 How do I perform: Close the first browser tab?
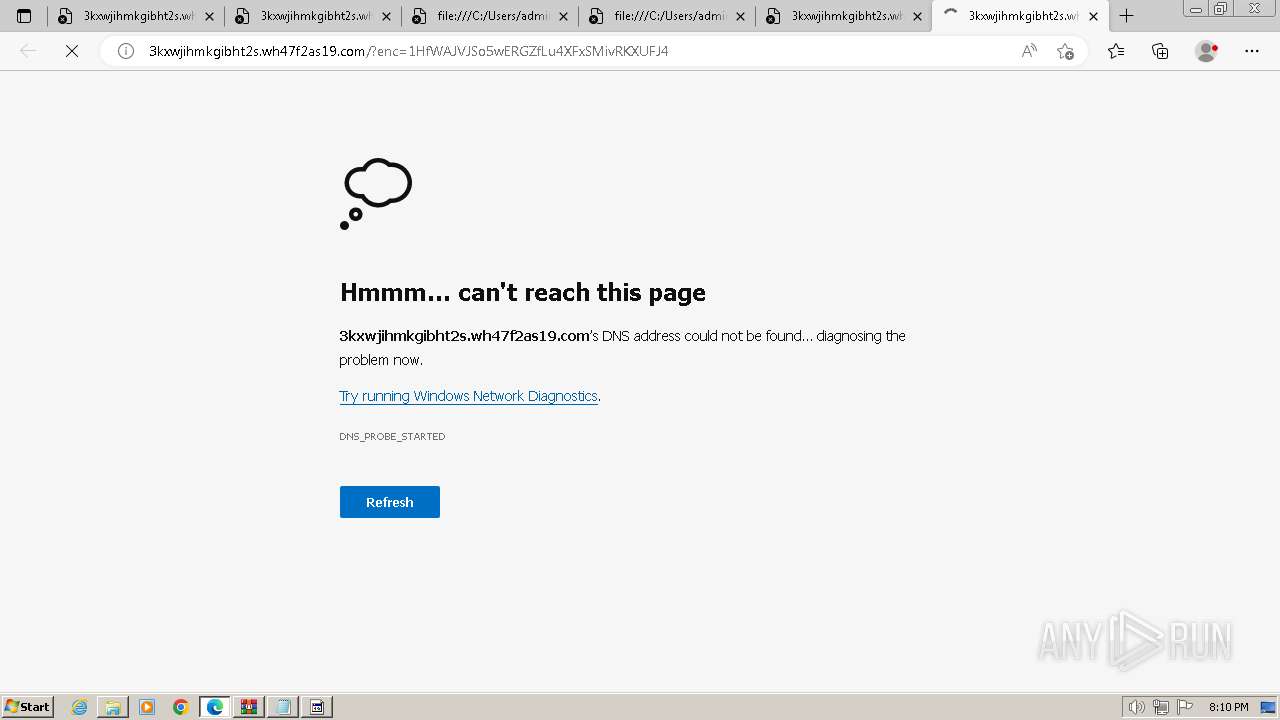209,16
